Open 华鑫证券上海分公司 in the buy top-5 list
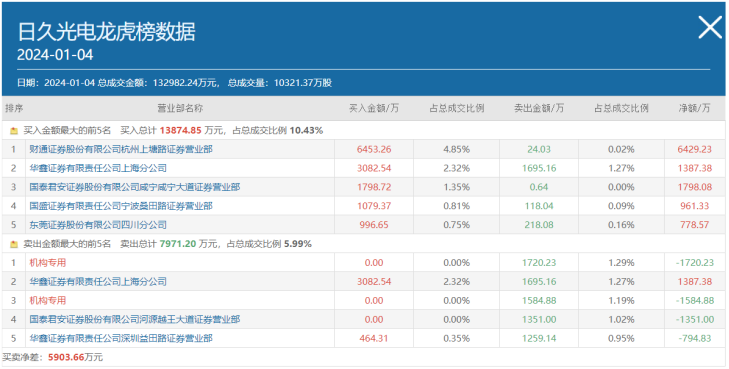The image size is (729, 369). pos(98,168)
